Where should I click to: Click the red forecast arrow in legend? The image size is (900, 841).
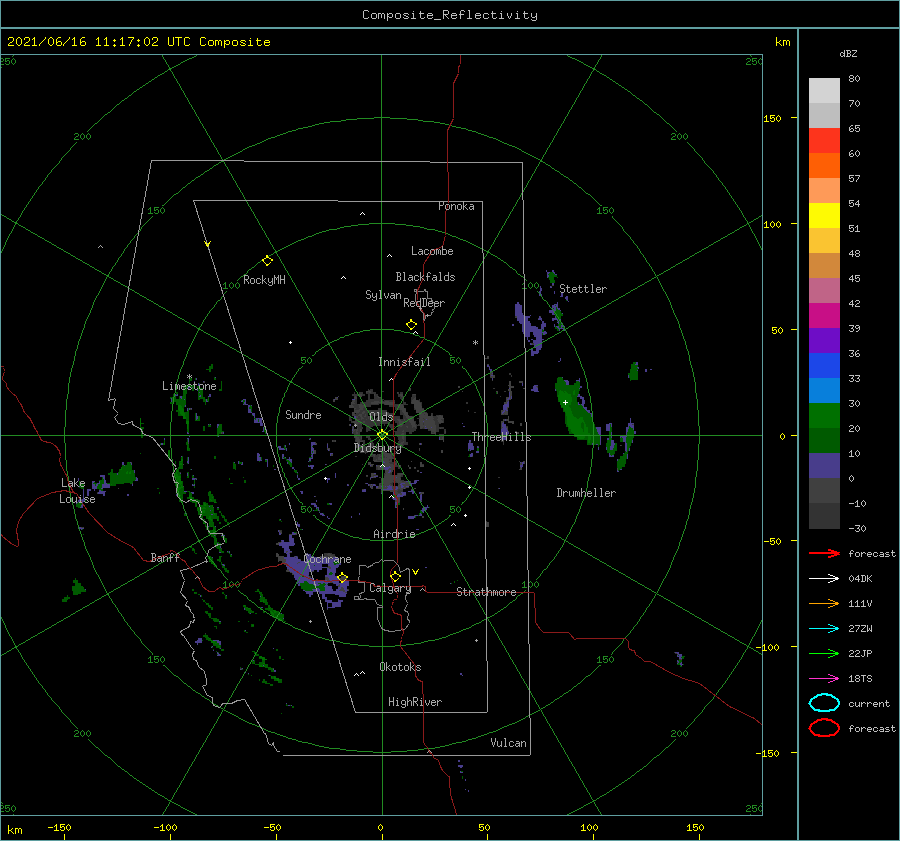point(824,553)
